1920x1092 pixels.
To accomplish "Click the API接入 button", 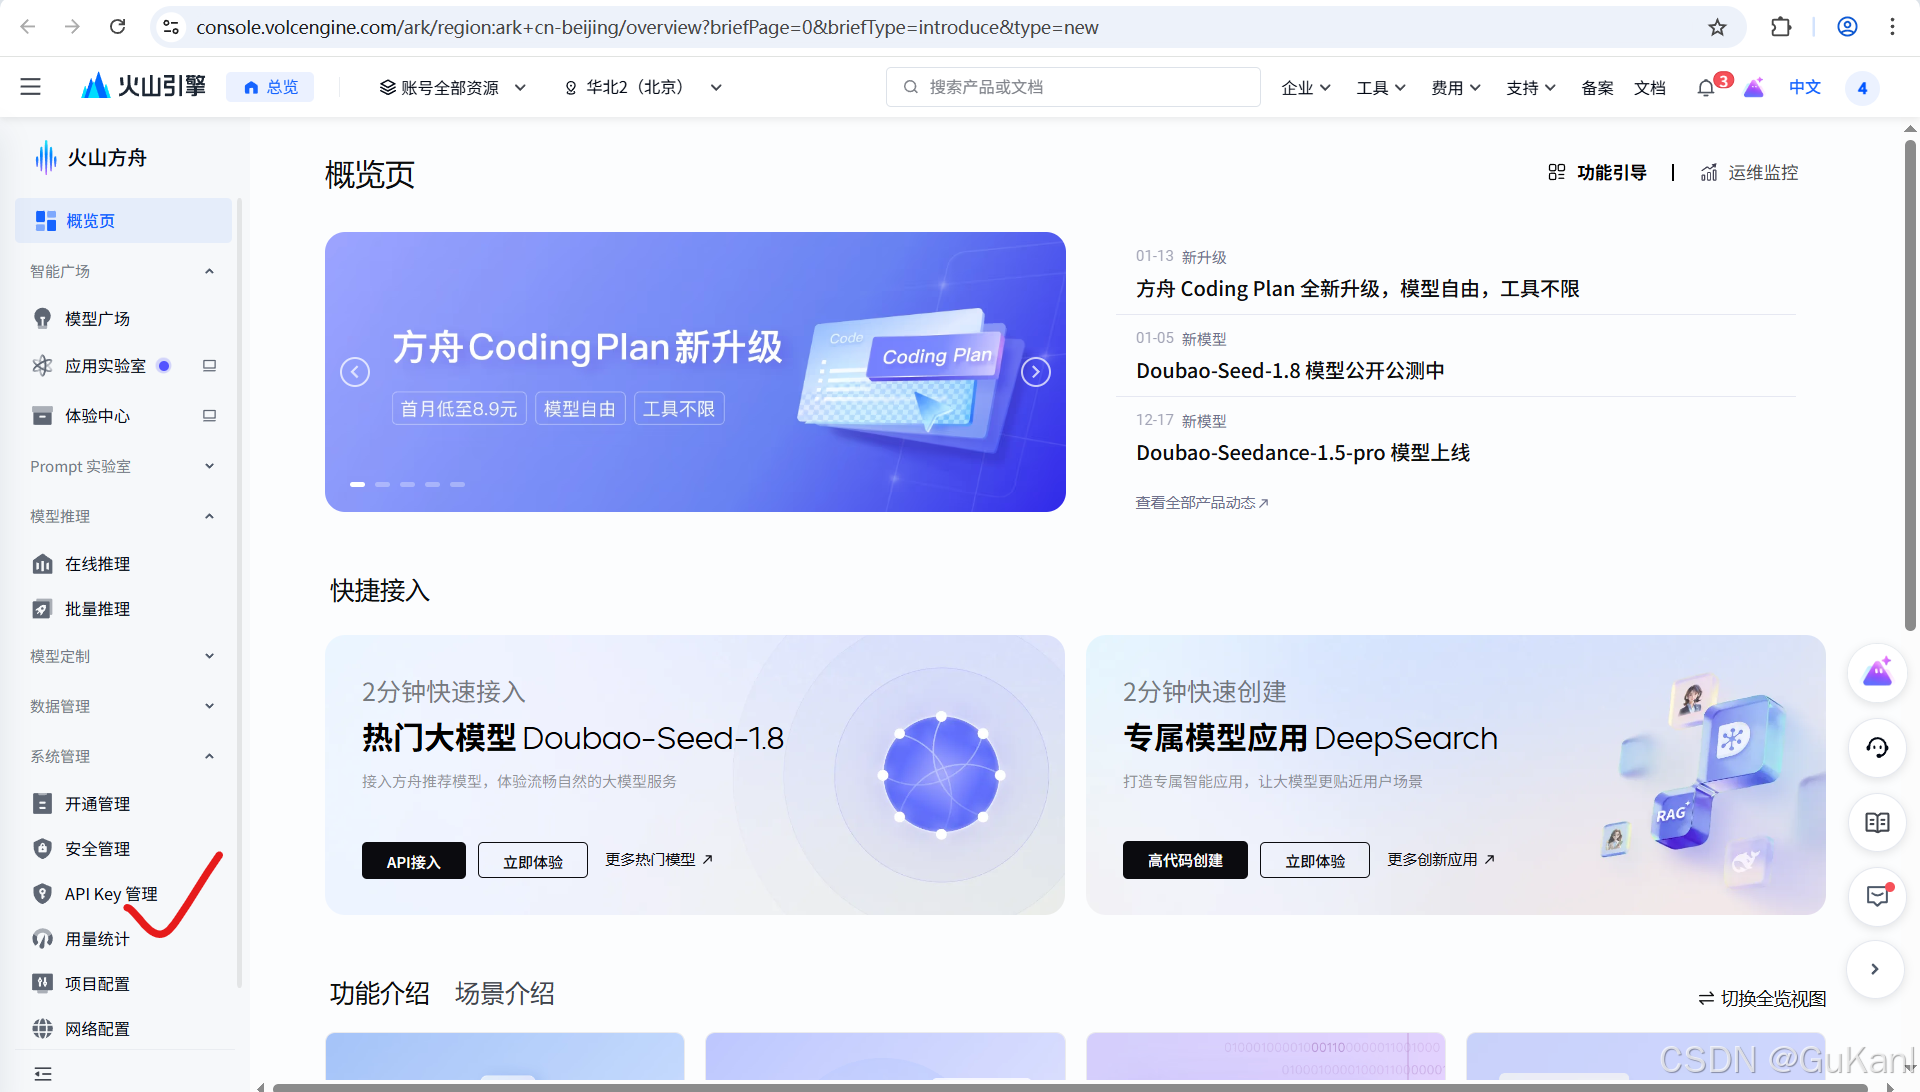I will point(413,860).
